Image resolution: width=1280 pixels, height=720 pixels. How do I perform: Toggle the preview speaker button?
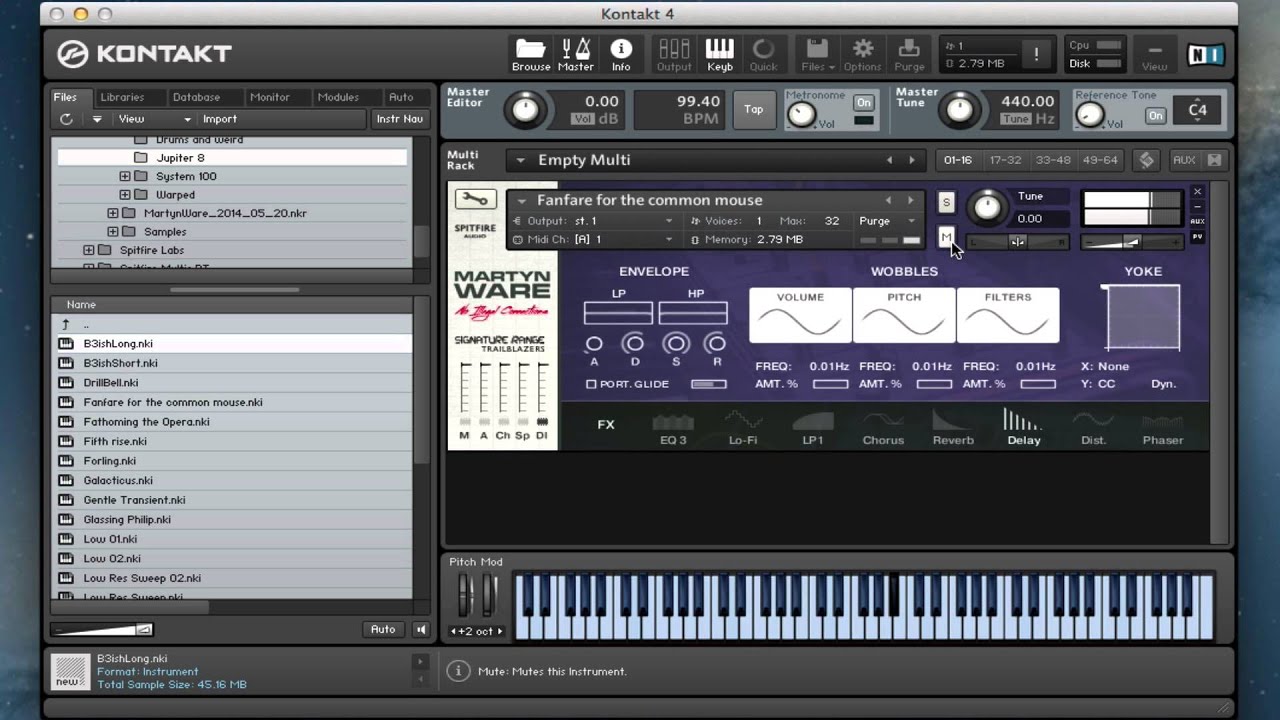(421, 629)
